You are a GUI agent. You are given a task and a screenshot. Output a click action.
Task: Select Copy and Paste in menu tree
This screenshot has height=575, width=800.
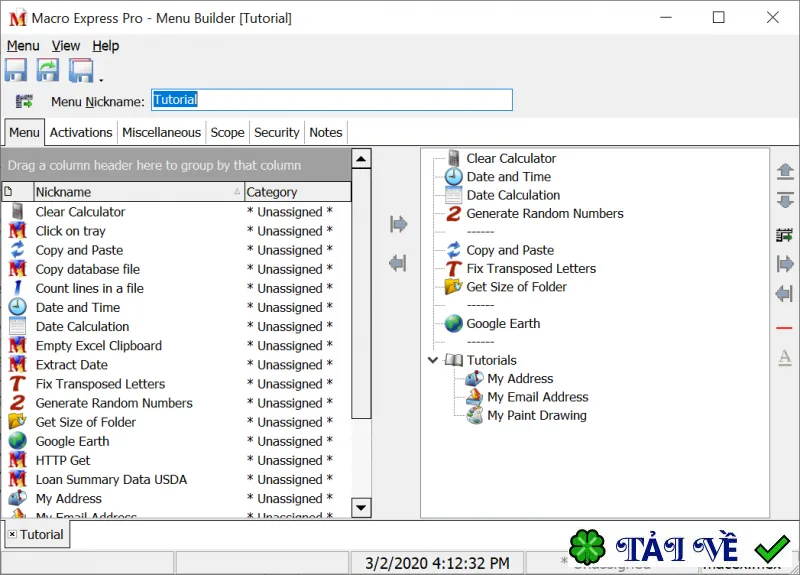tap(510, 250)
